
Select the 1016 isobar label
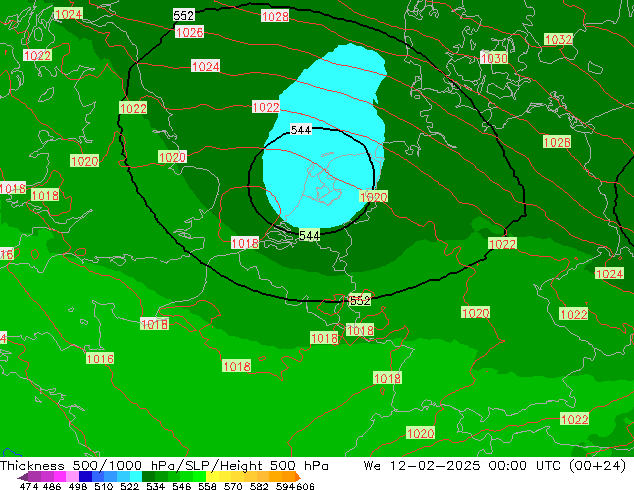click(x=100, y=358)
